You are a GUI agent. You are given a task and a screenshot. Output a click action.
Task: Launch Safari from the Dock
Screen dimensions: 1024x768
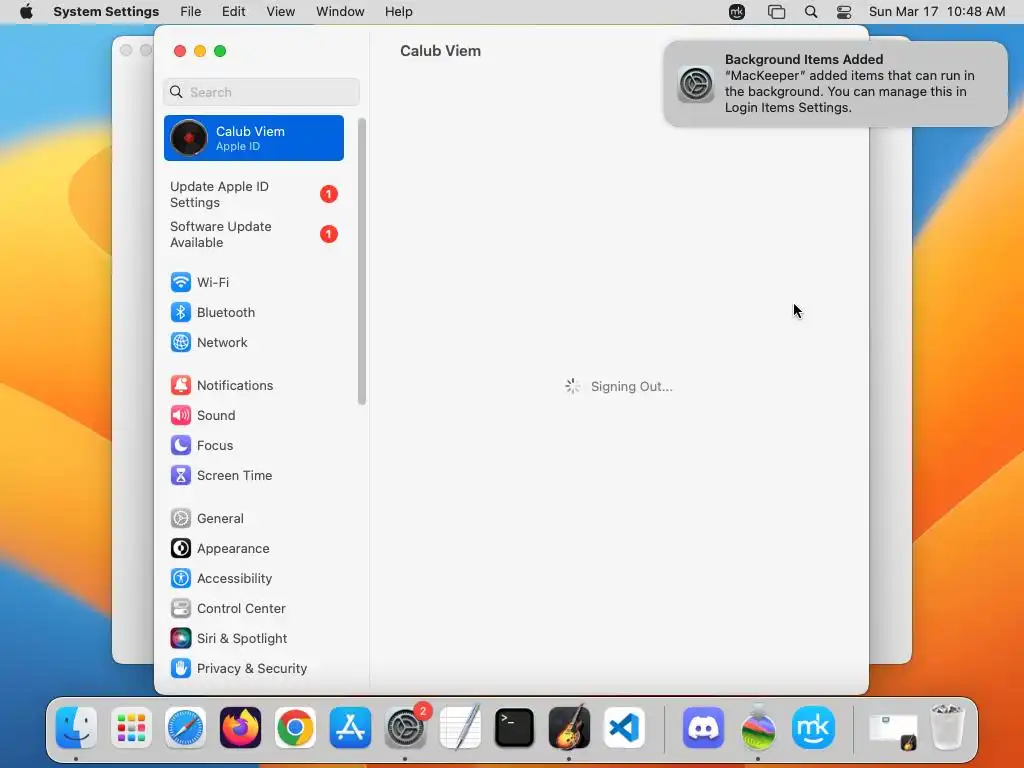(185, 727)
